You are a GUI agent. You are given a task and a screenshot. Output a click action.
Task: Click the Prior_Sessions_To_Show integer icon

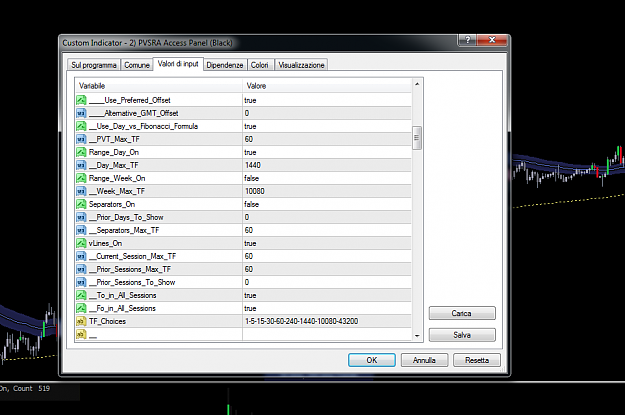coord(81,282)
